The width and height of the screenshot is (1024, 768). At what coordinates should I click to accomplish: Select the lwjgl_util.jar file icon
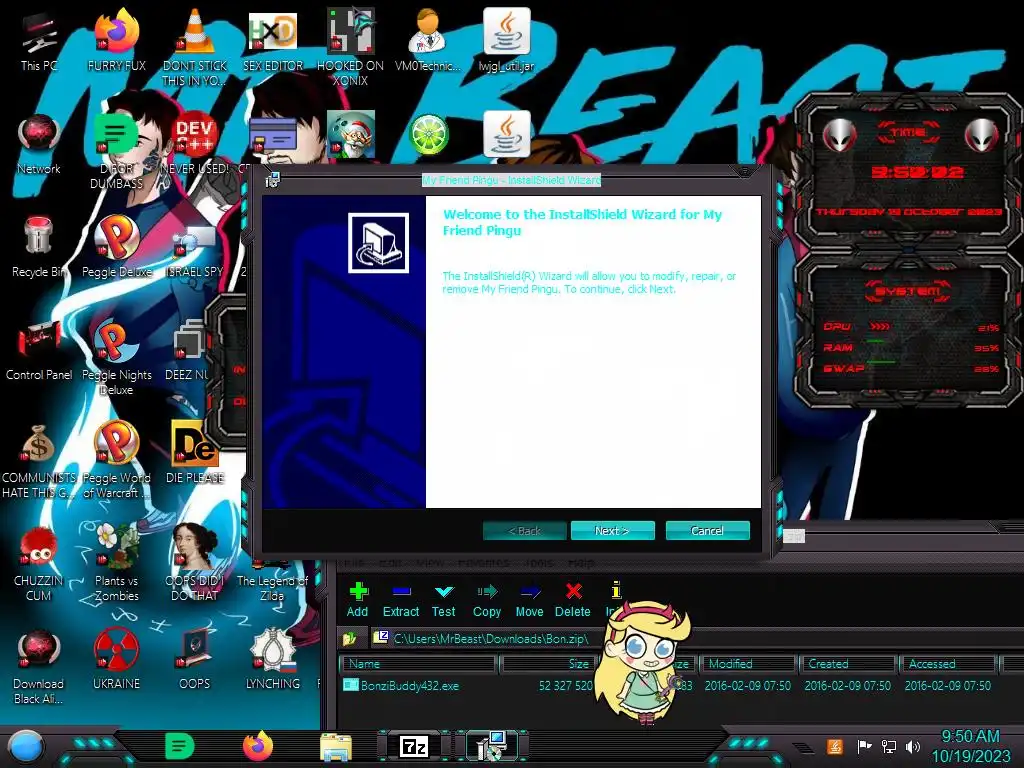pos(506,42)
